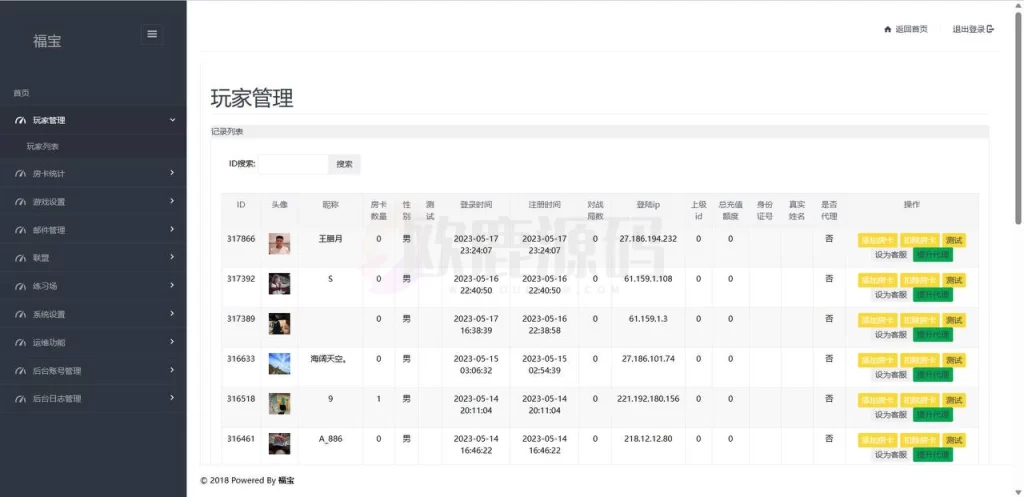Click the avatar of player 海阔天空。
The width and height of the screenshot is (1024, 497).
(x=280, y=364)
